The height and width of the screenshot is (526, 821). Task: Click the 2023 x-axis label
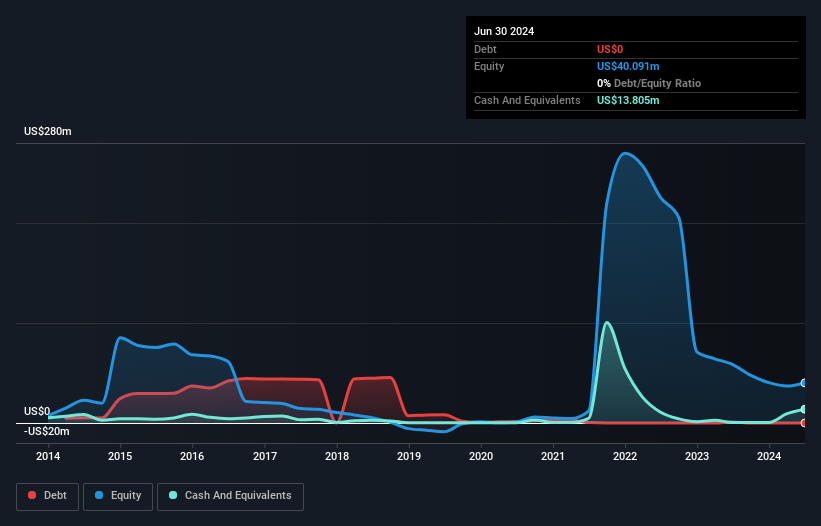click(697, 456)
